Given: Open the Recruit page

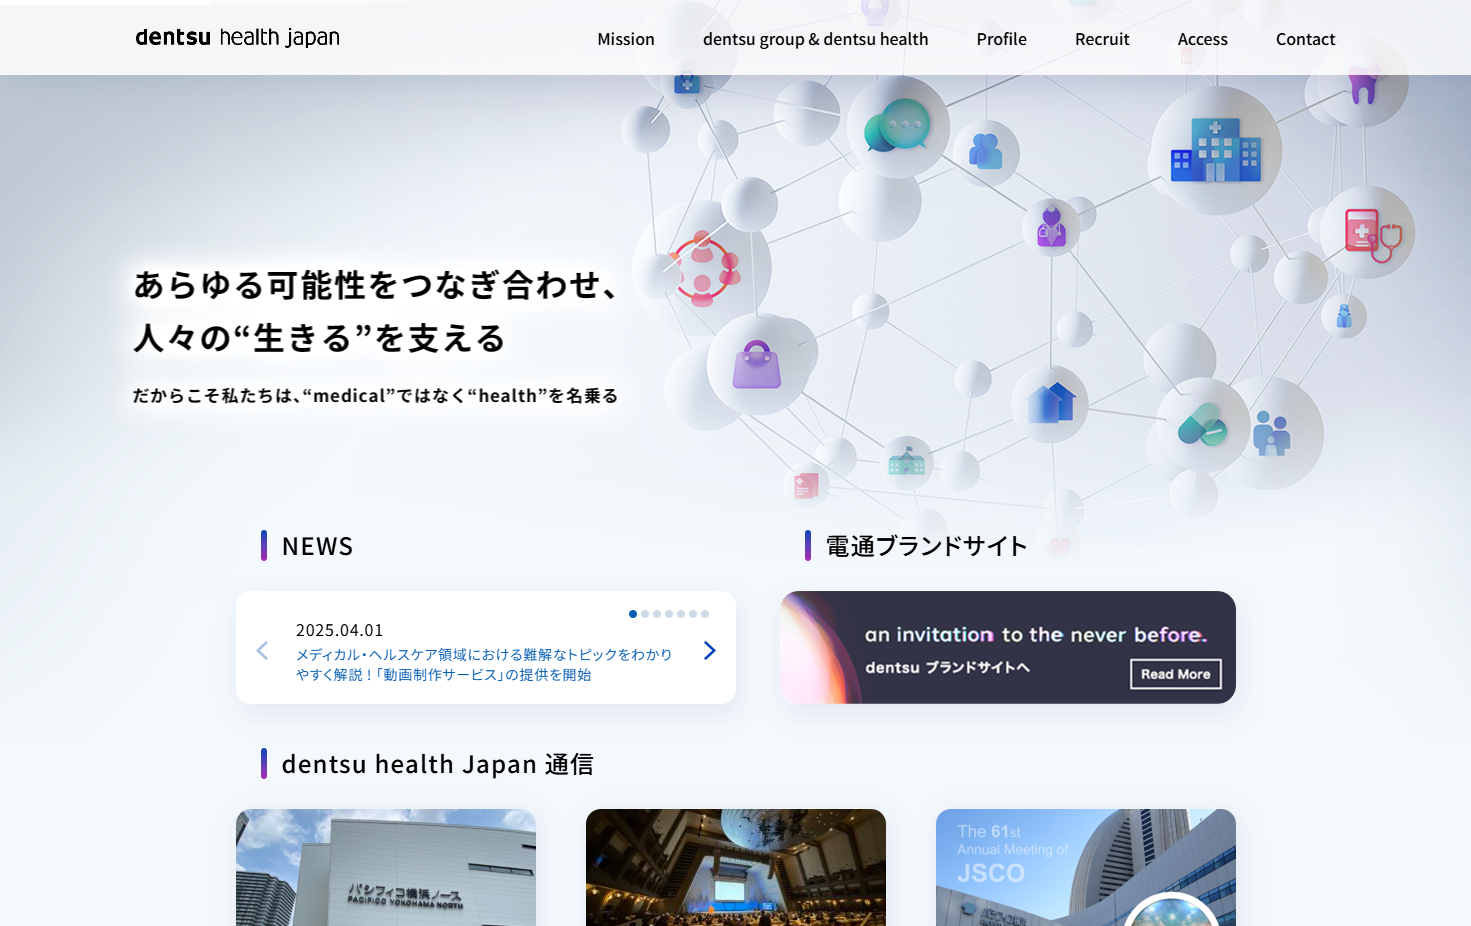Looking at the screenshot, I should click(1102, 39).
